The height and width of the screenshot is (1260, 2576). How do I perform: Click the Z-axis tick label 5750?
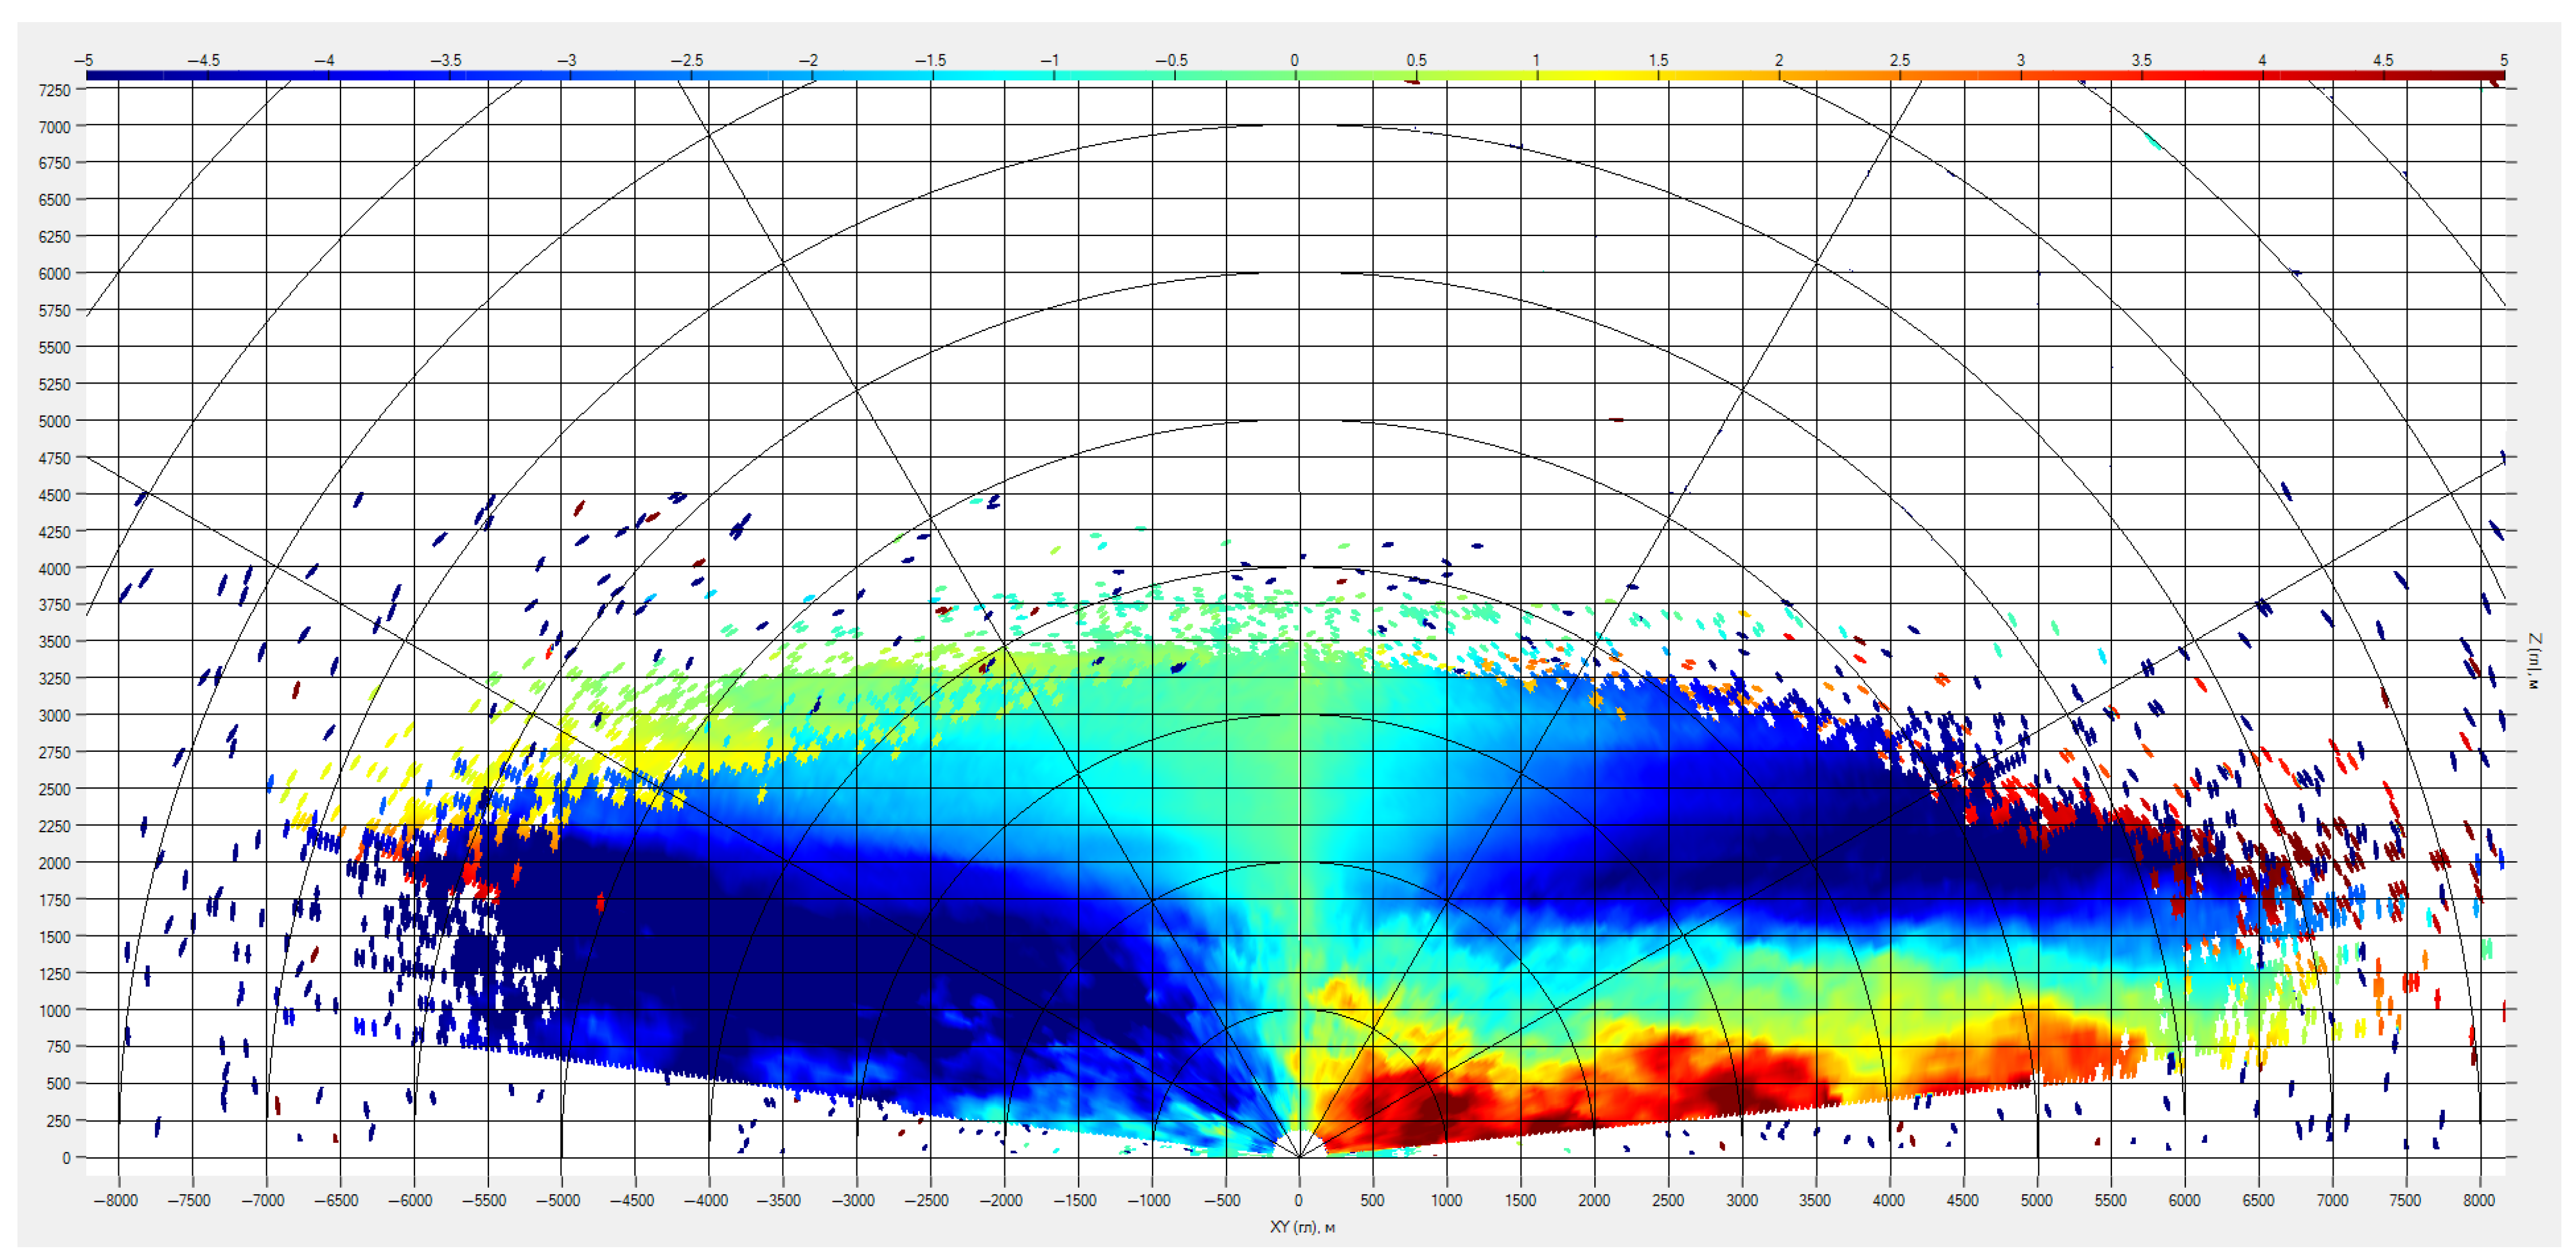coord(55,311)
